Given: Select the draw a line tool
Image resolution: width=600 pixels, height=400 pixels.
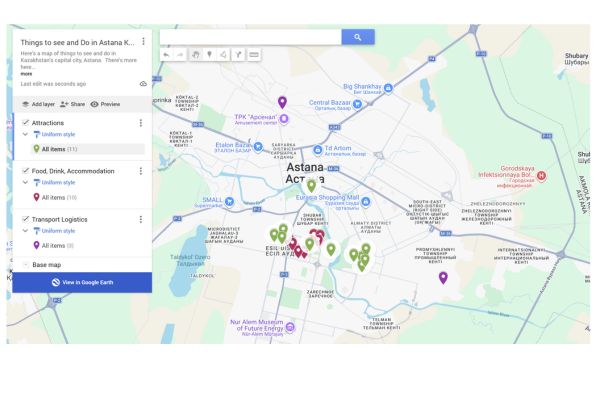Looking at the screenshot, I should 223,55.
